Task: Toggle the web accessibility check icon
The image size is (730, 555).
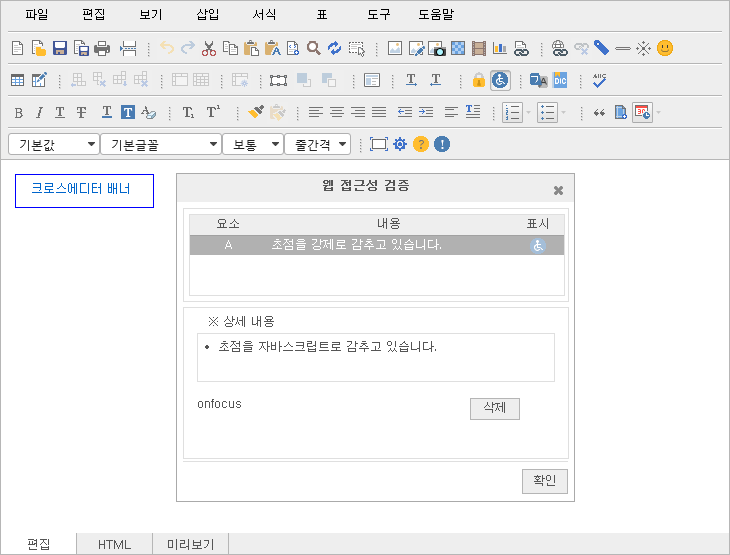Action: point(500,80)
